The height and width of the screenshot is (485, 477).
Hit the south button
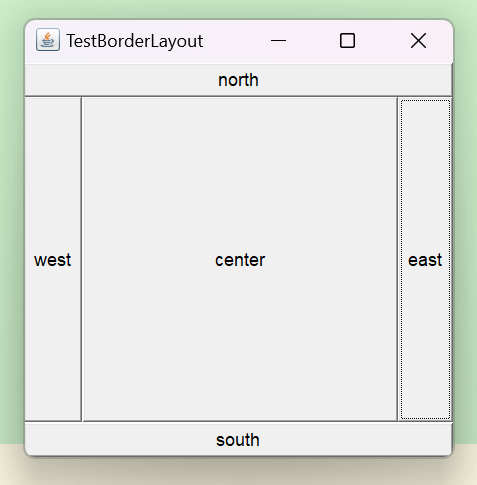pyautogui.click(x=238, y=439)
